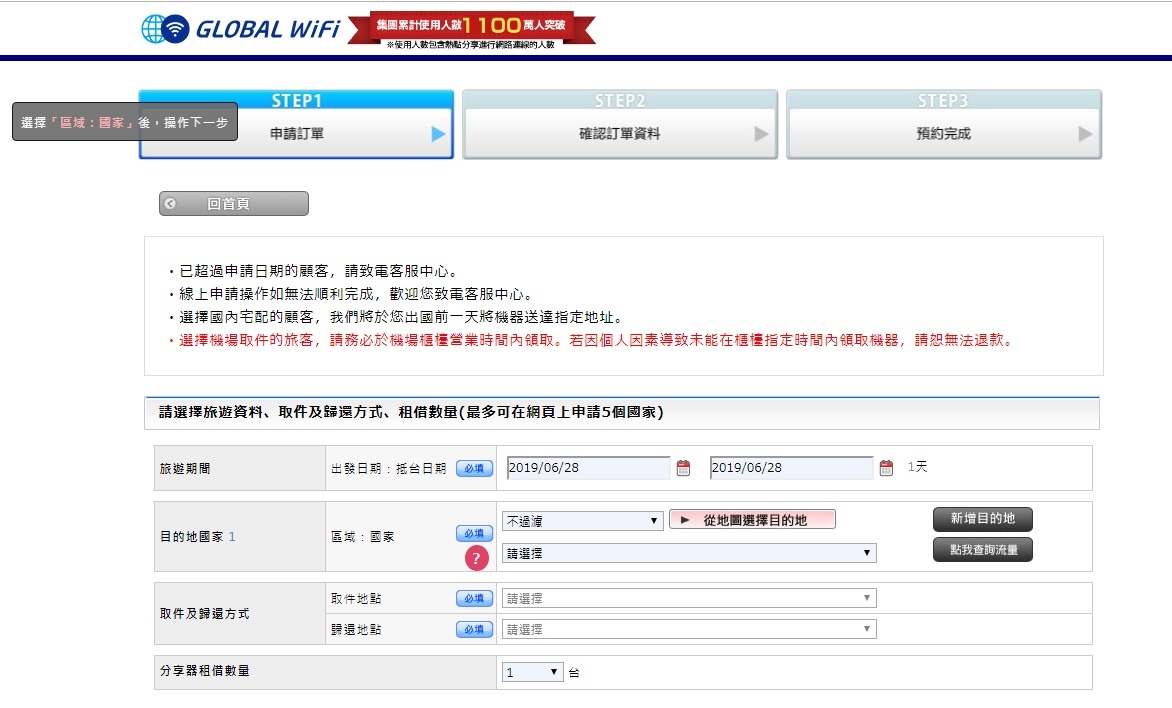Image resolution: width=1172 pixels, height=708 pixels.
Task: Click the 1100萬人突破 red ribbon banner
Action: click(x=472, y=30)
